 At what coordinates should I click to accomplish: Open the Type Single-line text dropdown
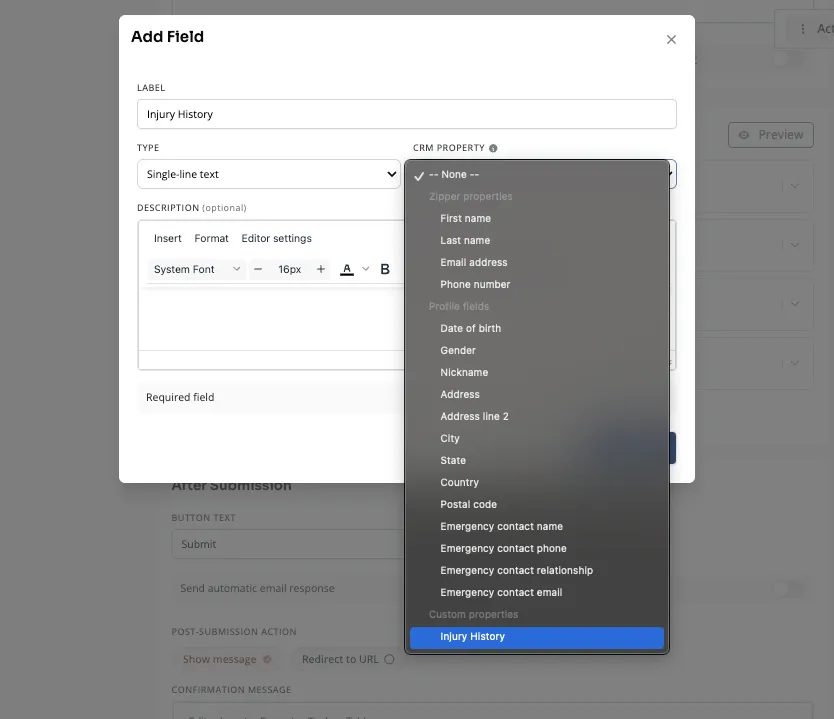[x=269, y=174]
